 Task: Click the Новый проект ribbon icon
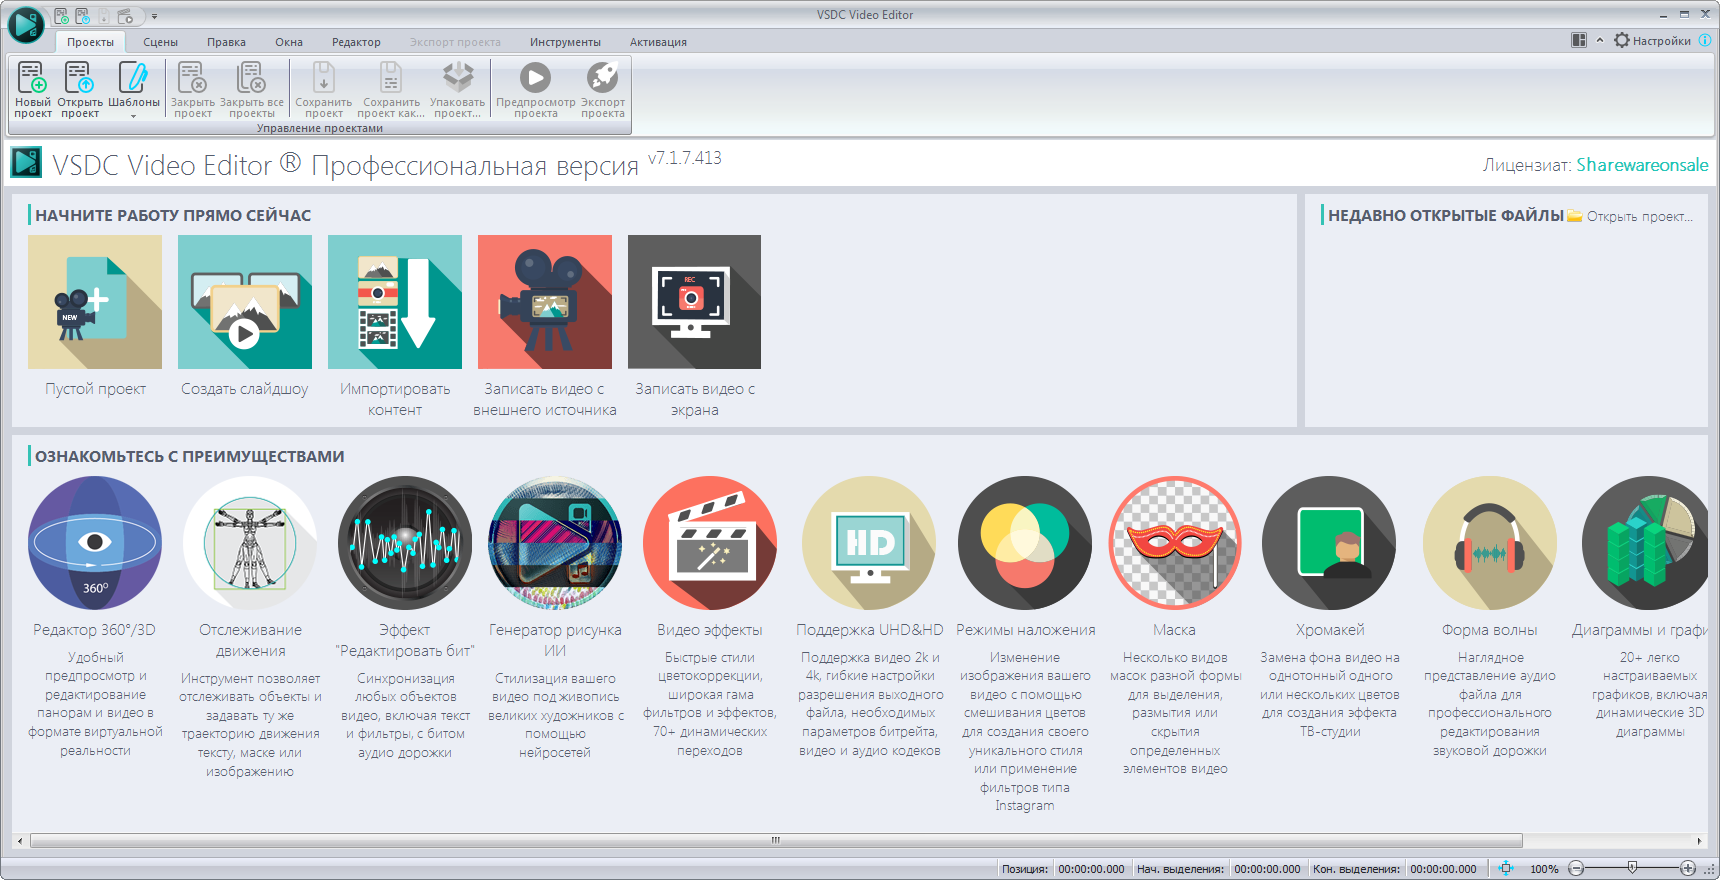(x=32, y=89)
